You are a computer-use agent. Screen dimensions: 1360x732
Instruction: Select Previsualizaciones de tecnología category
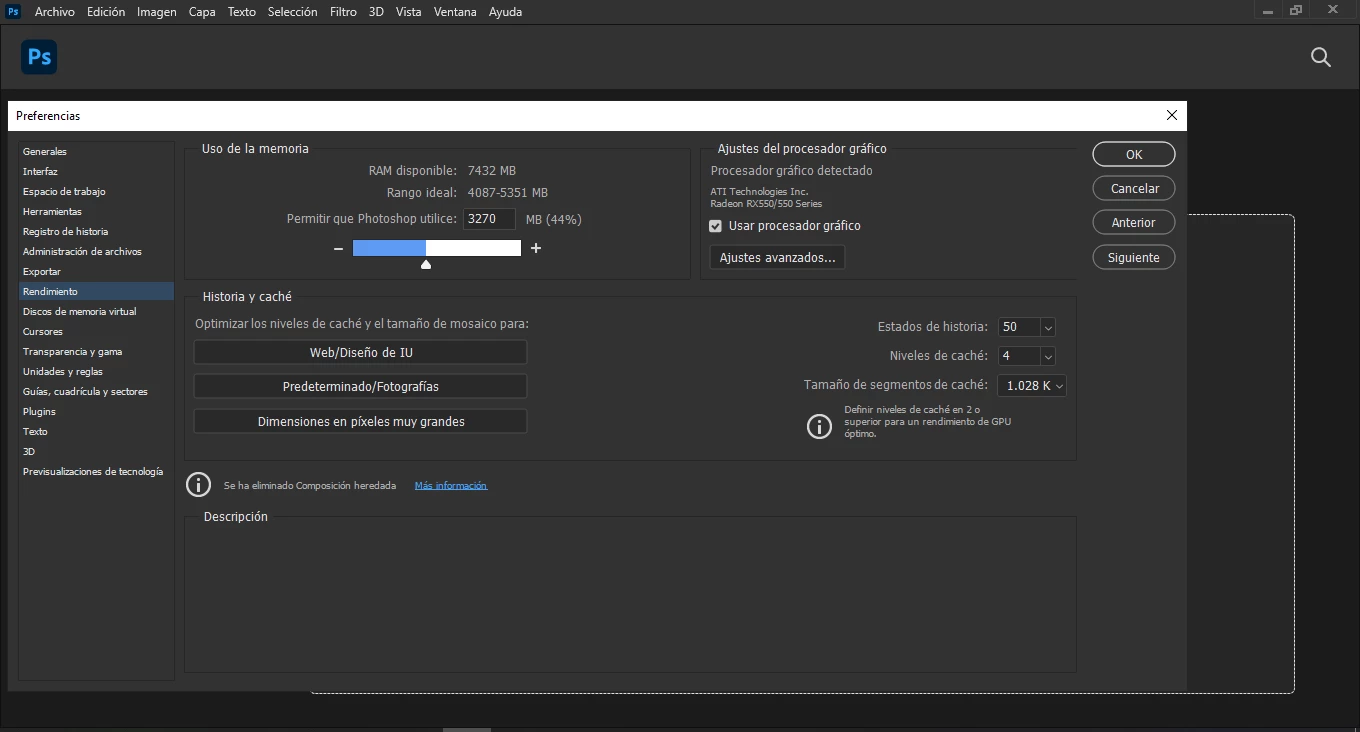click(96, 472)
